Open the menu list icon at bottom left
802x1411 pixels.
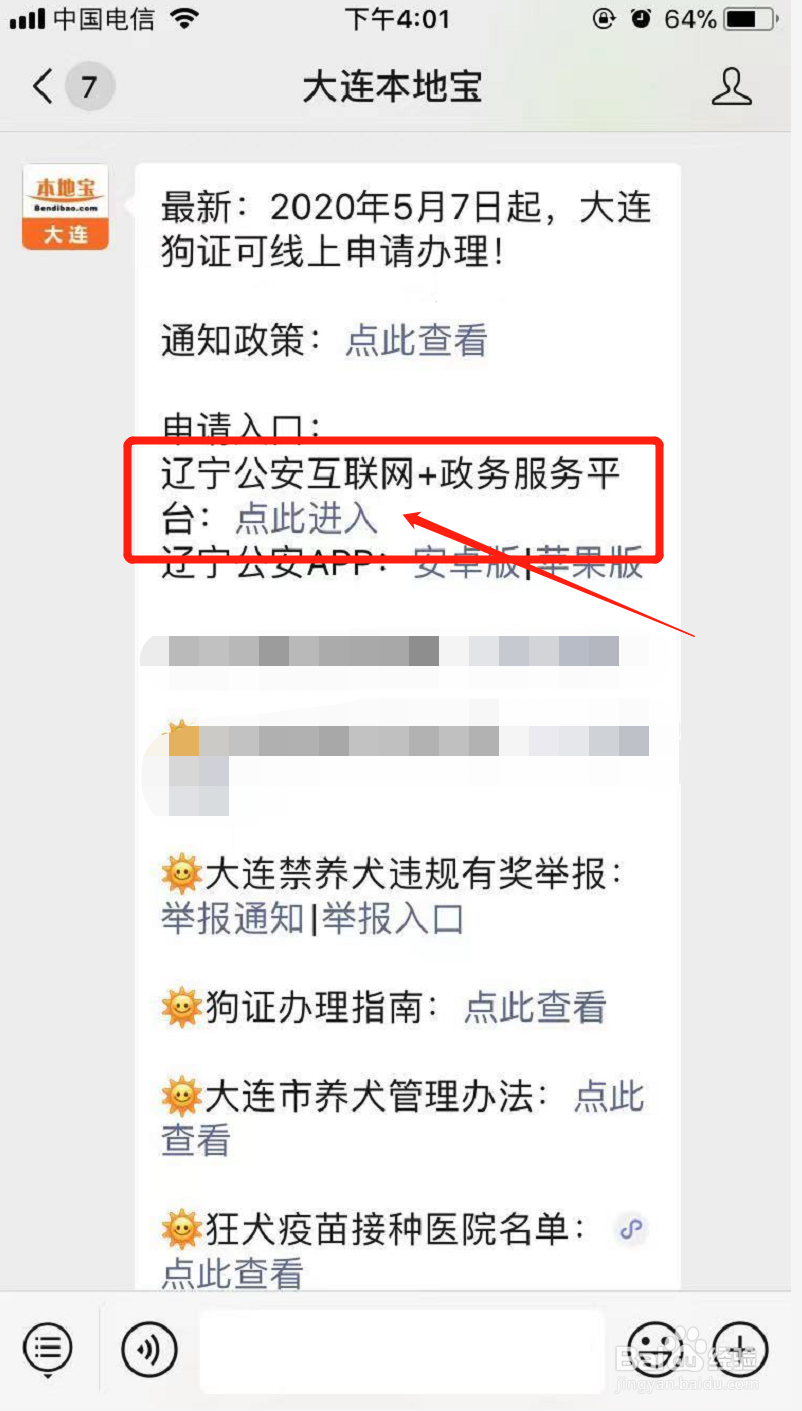(48, 1350)
